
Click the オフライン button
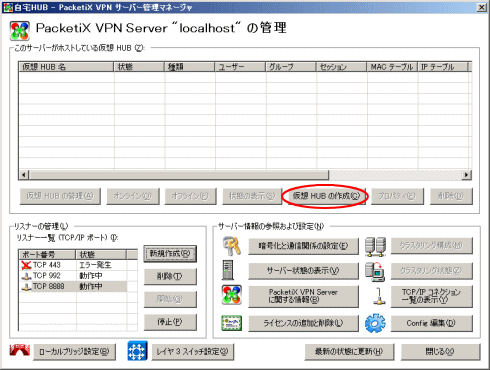190,196
